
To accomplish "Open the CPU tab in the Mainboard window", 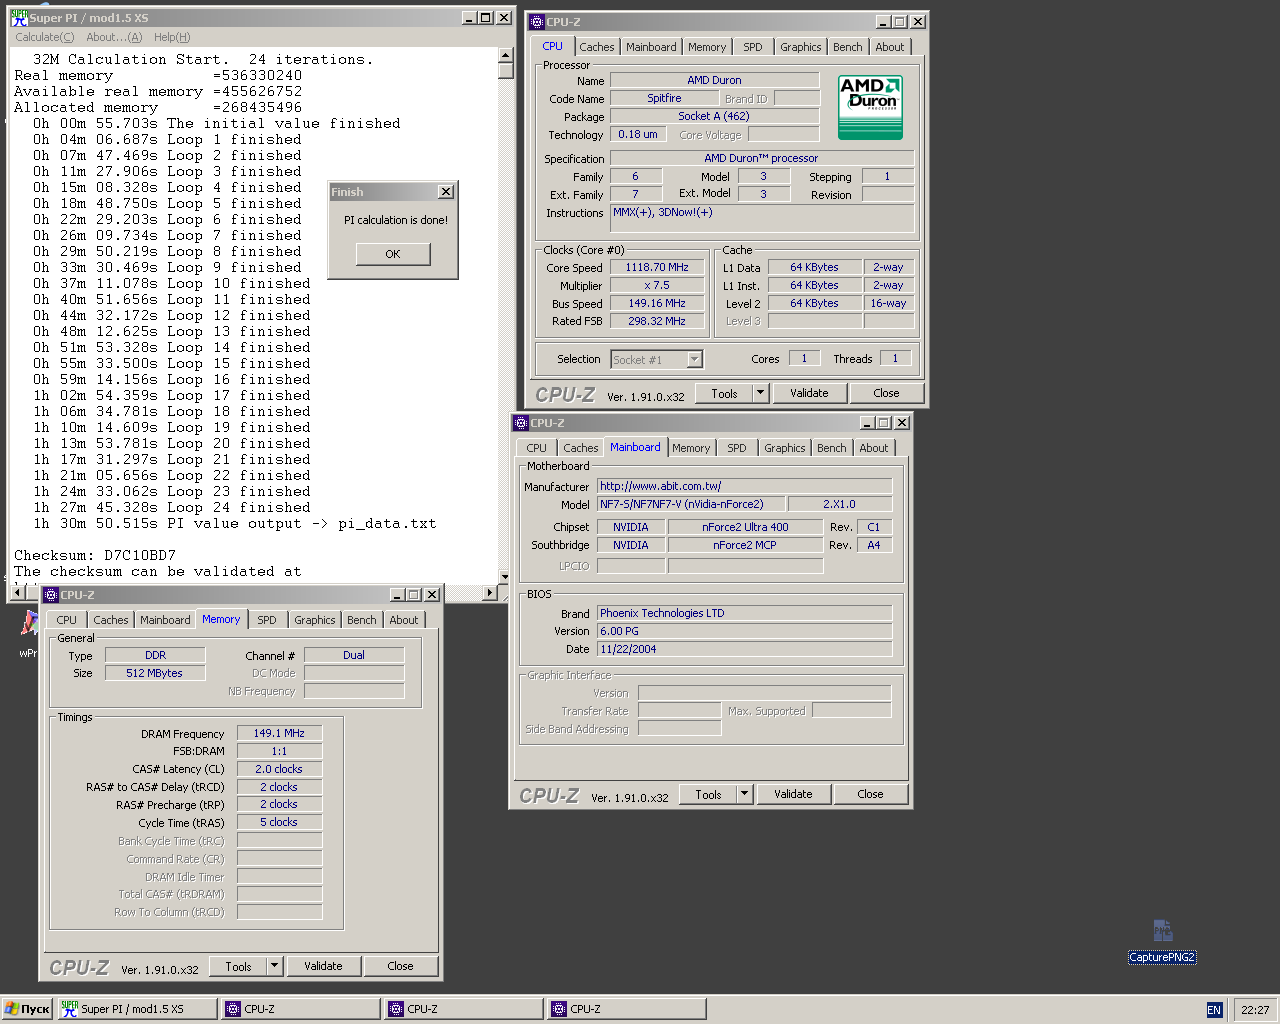I will tap(537, 448).
